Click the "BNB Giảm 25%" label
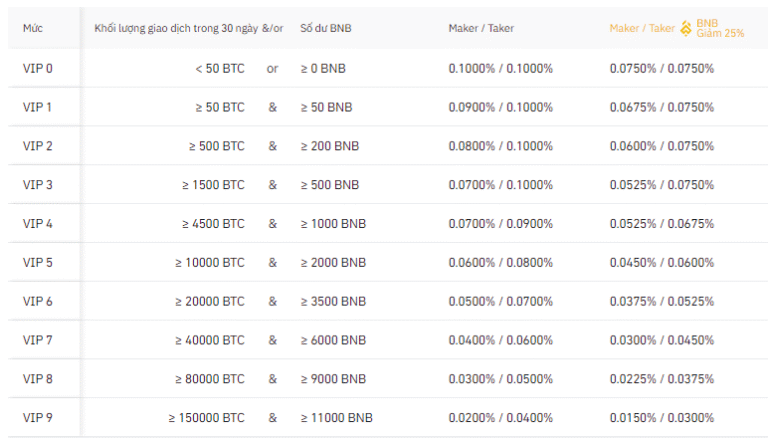 click(x=720, y=28)
